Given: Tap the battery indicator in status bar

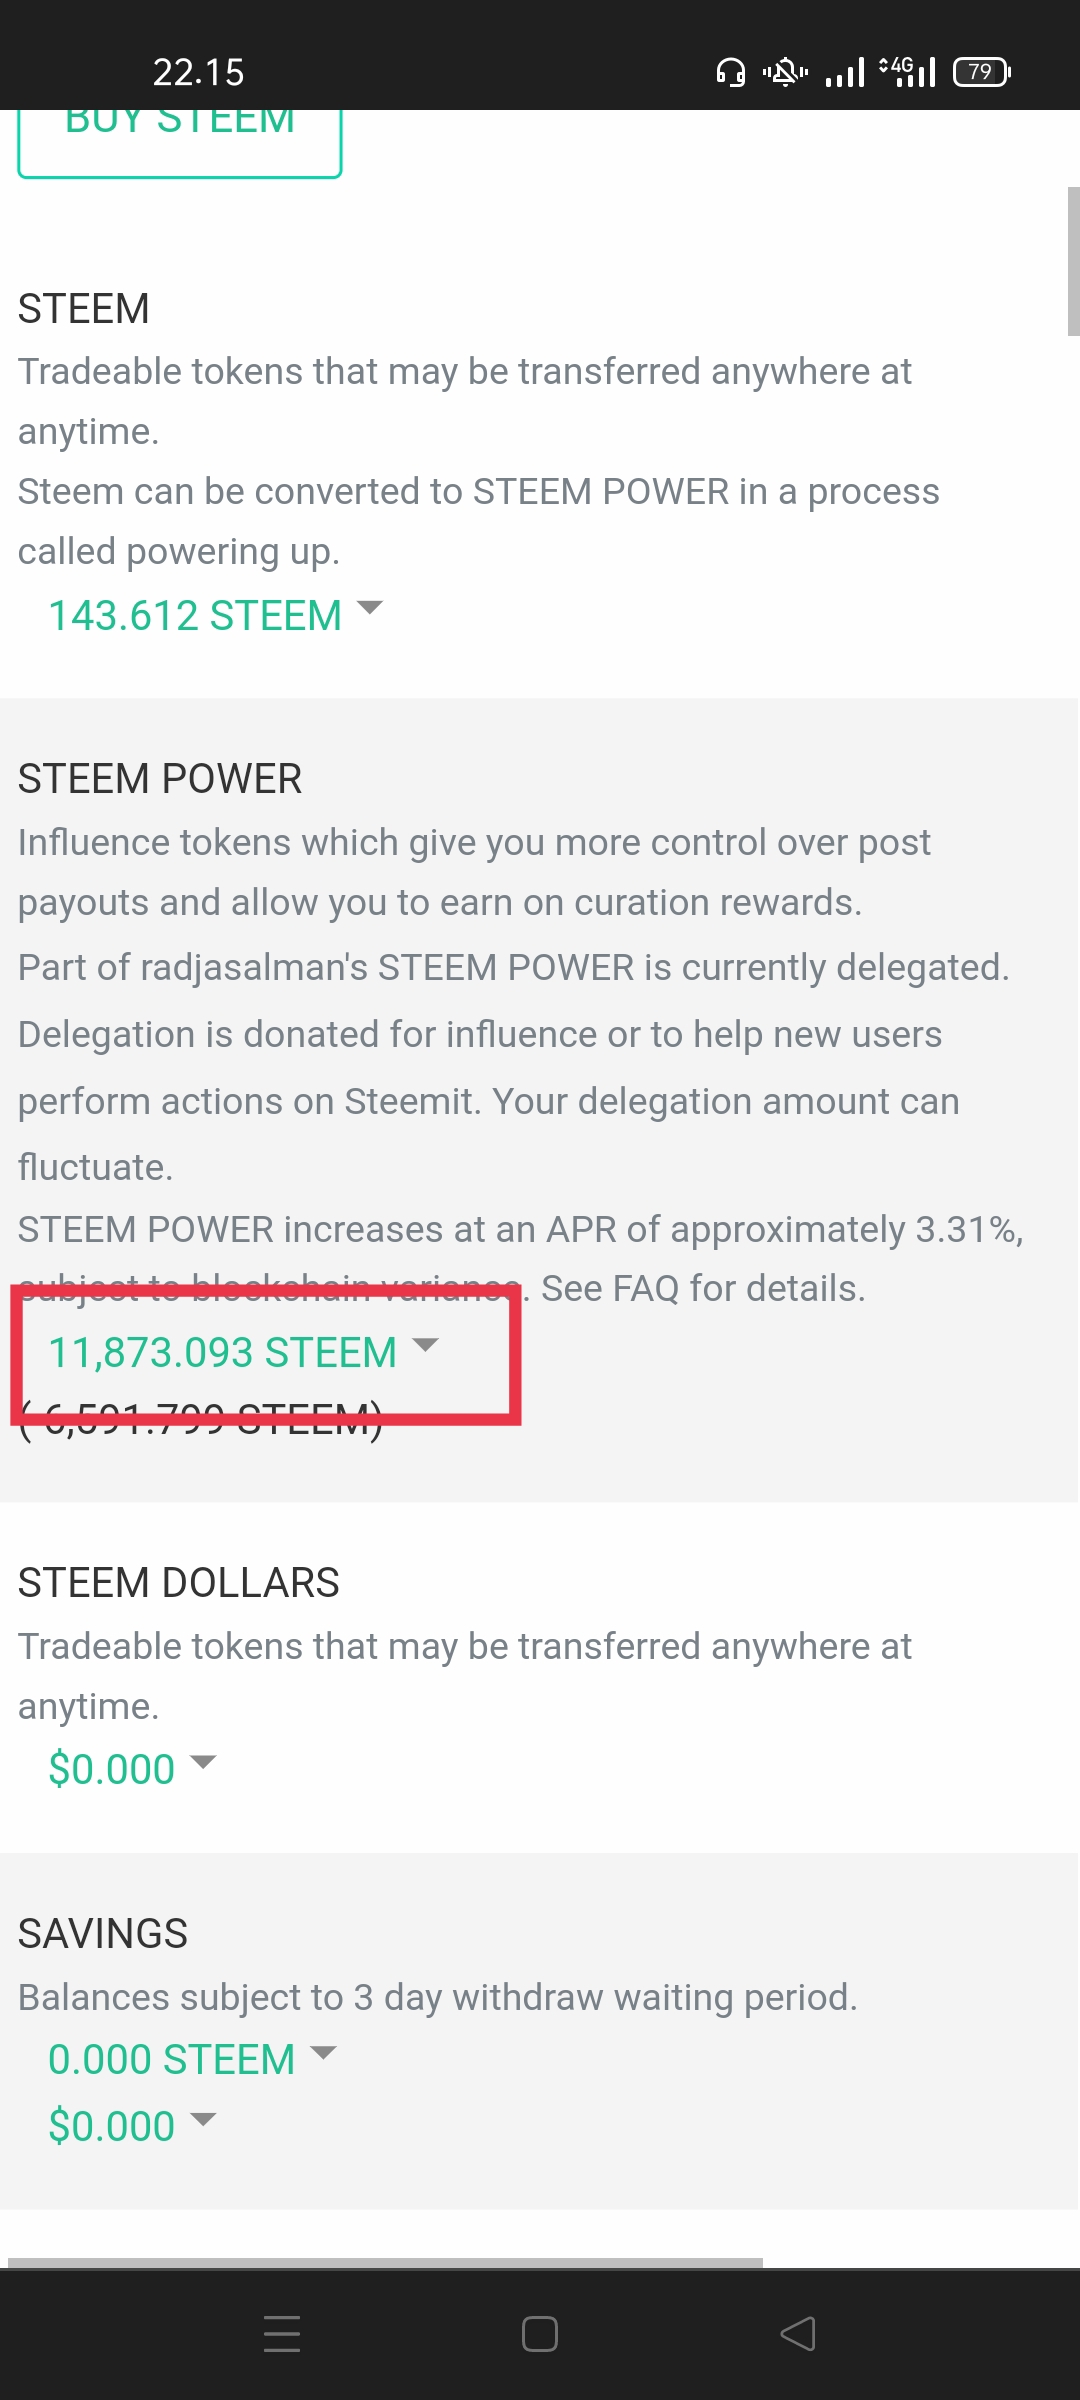Looking at the screenshot, I should point(982,72).
